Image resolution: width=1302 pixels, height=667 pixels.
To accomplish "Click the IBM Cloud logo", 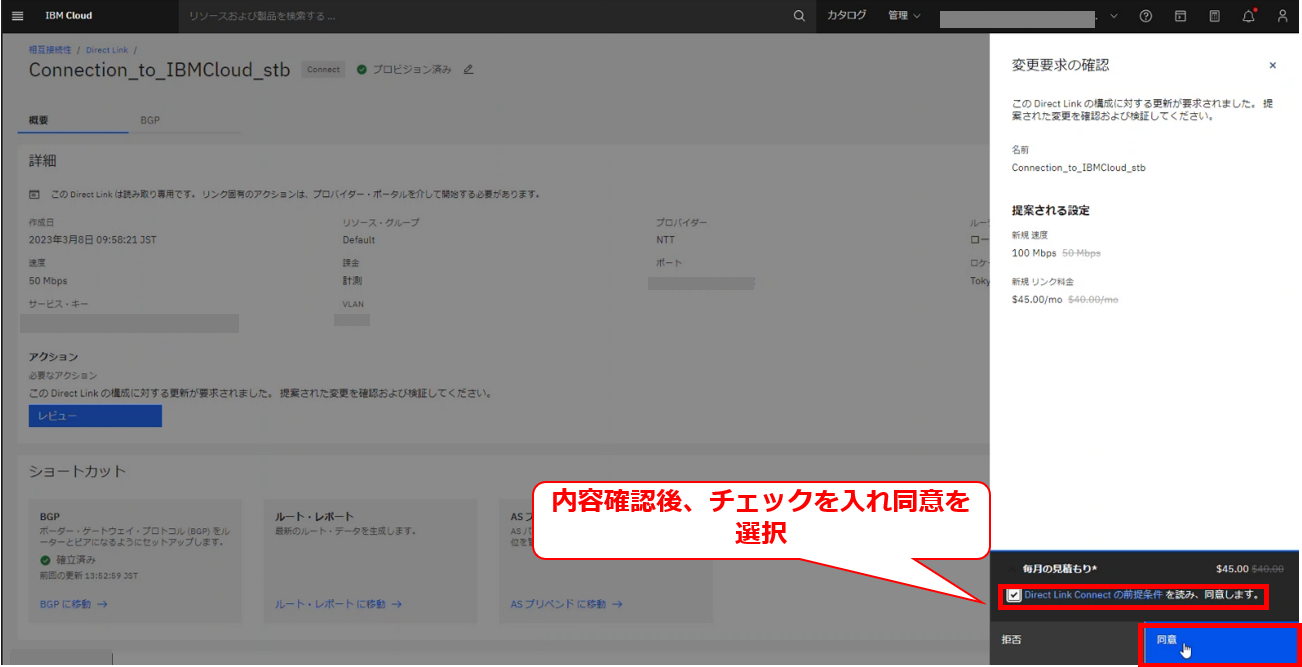I will point(69,16).
